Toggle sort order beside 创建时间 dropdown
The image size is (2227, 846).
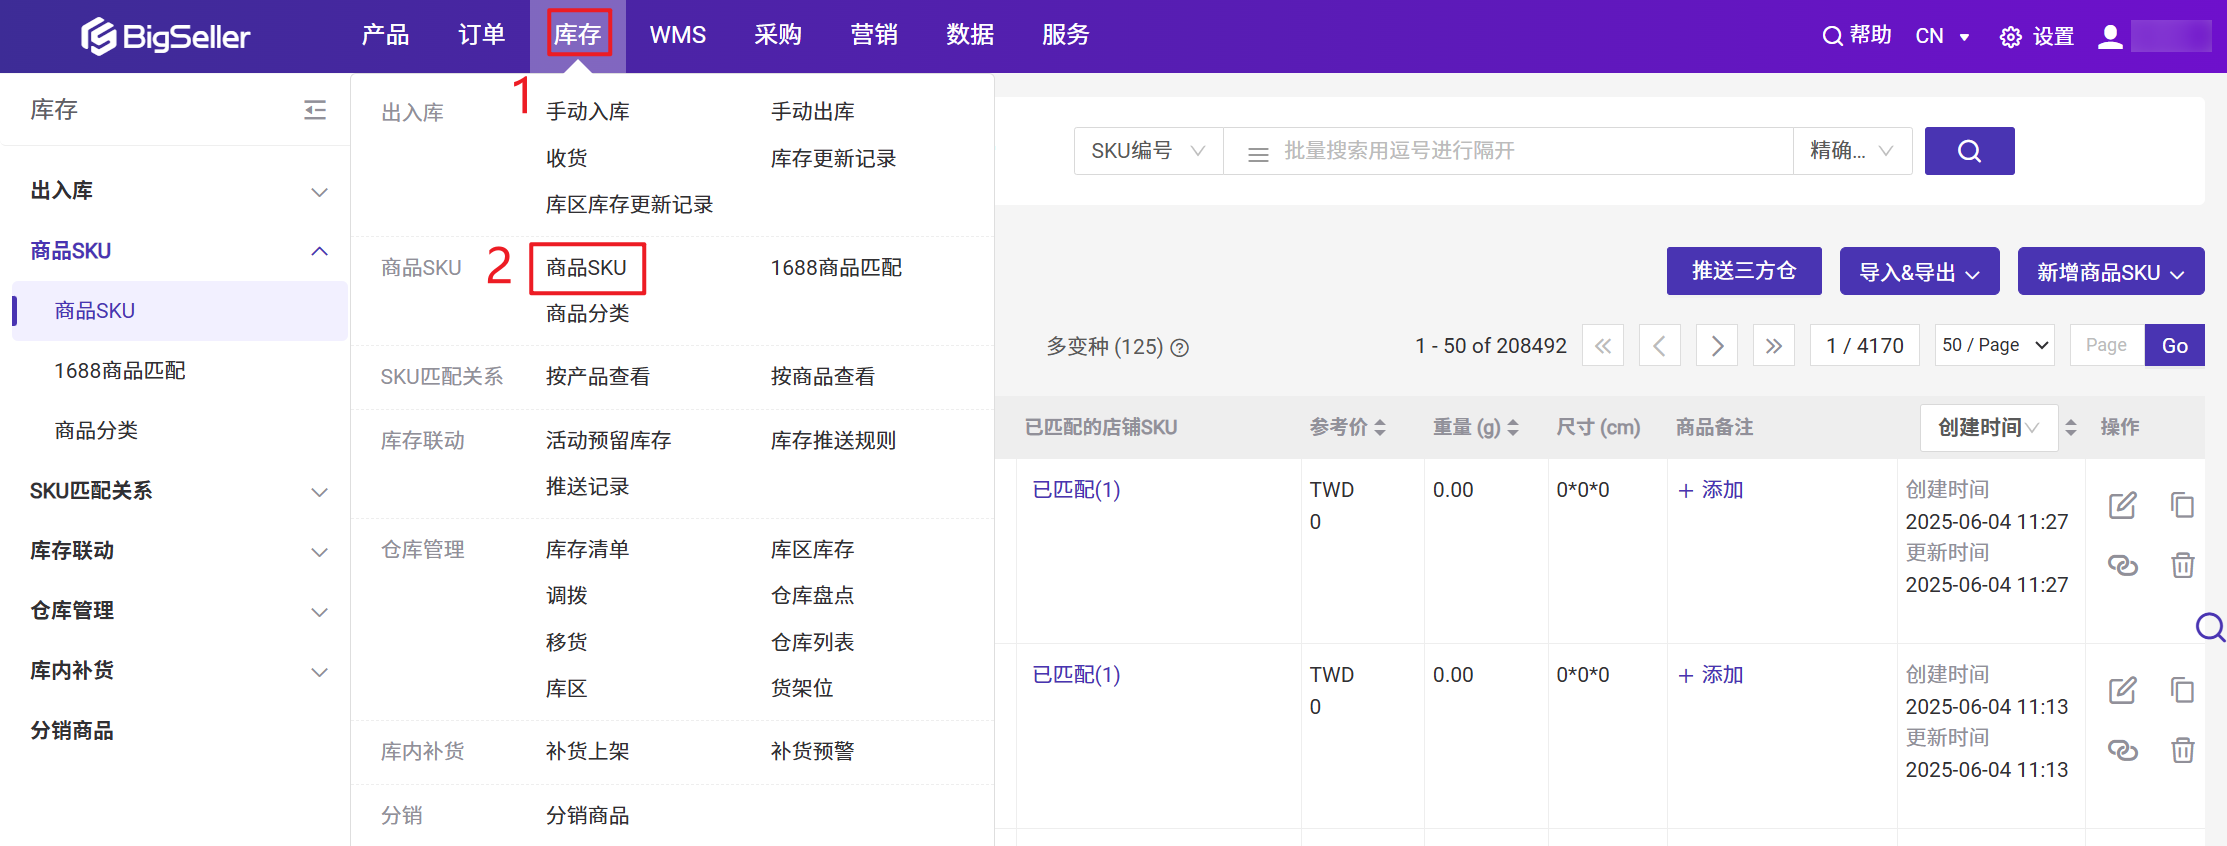click(2071, 428)
